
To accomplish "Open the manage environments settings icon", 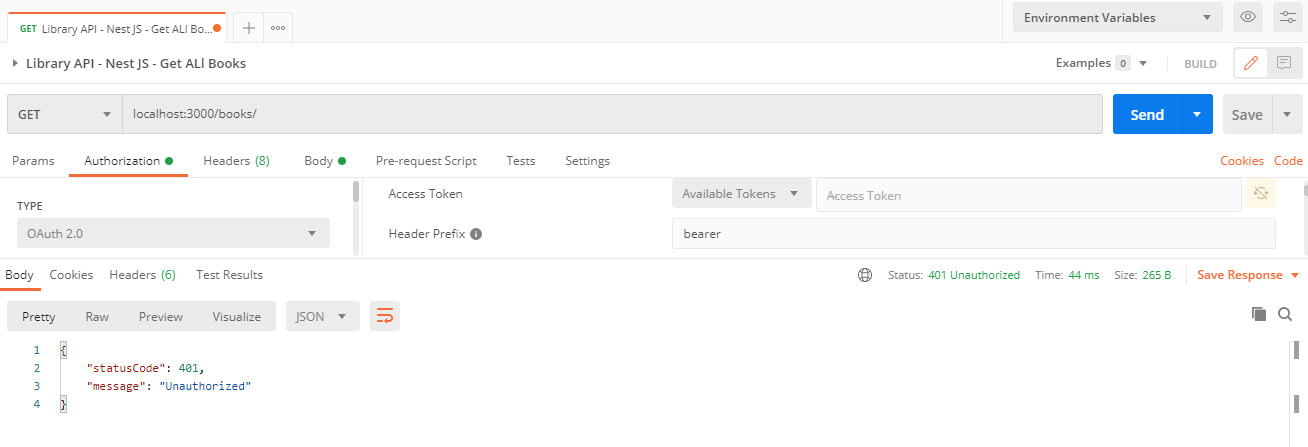I will click(x=1287, y=17).
